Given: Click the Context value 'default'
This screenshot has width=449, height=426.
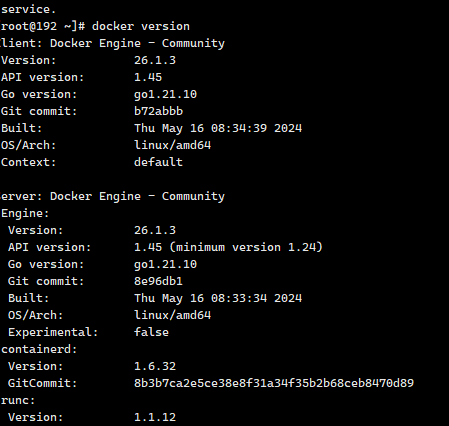Looking at the screenshot, I should [x=158, y=162].
